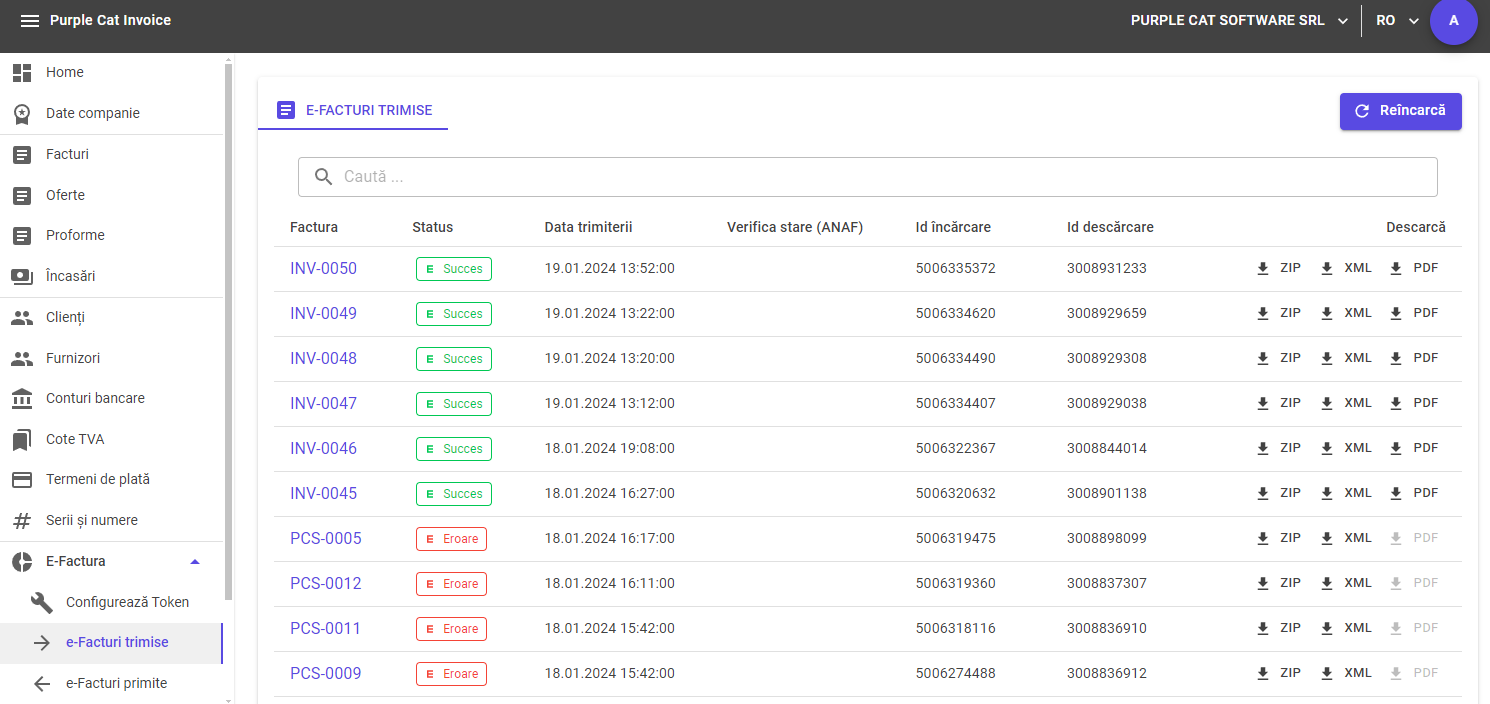Download PDF for INV-0048
This screenshot has width=1490, height=704.
point(1413,358)
